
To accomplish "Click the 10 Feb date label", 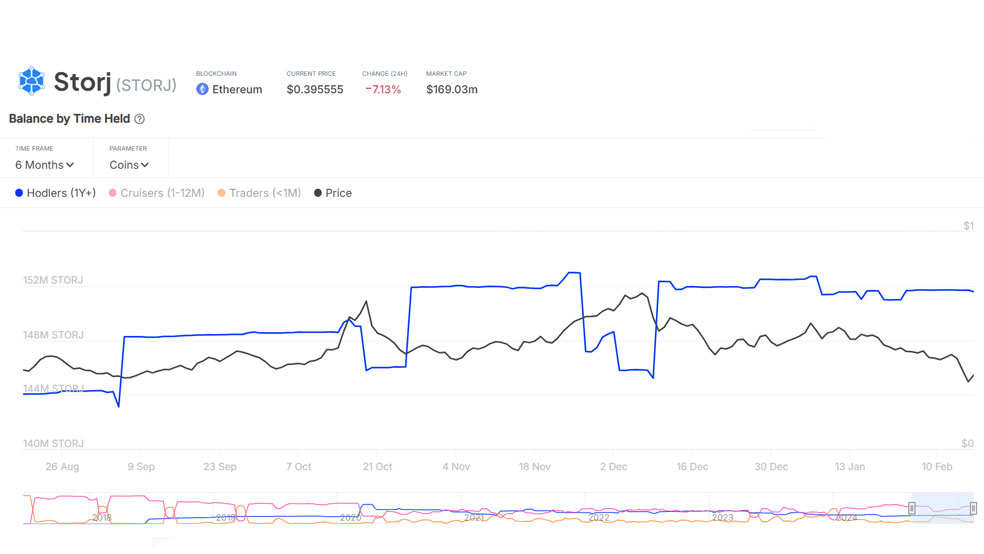I will tap(936, 467).
